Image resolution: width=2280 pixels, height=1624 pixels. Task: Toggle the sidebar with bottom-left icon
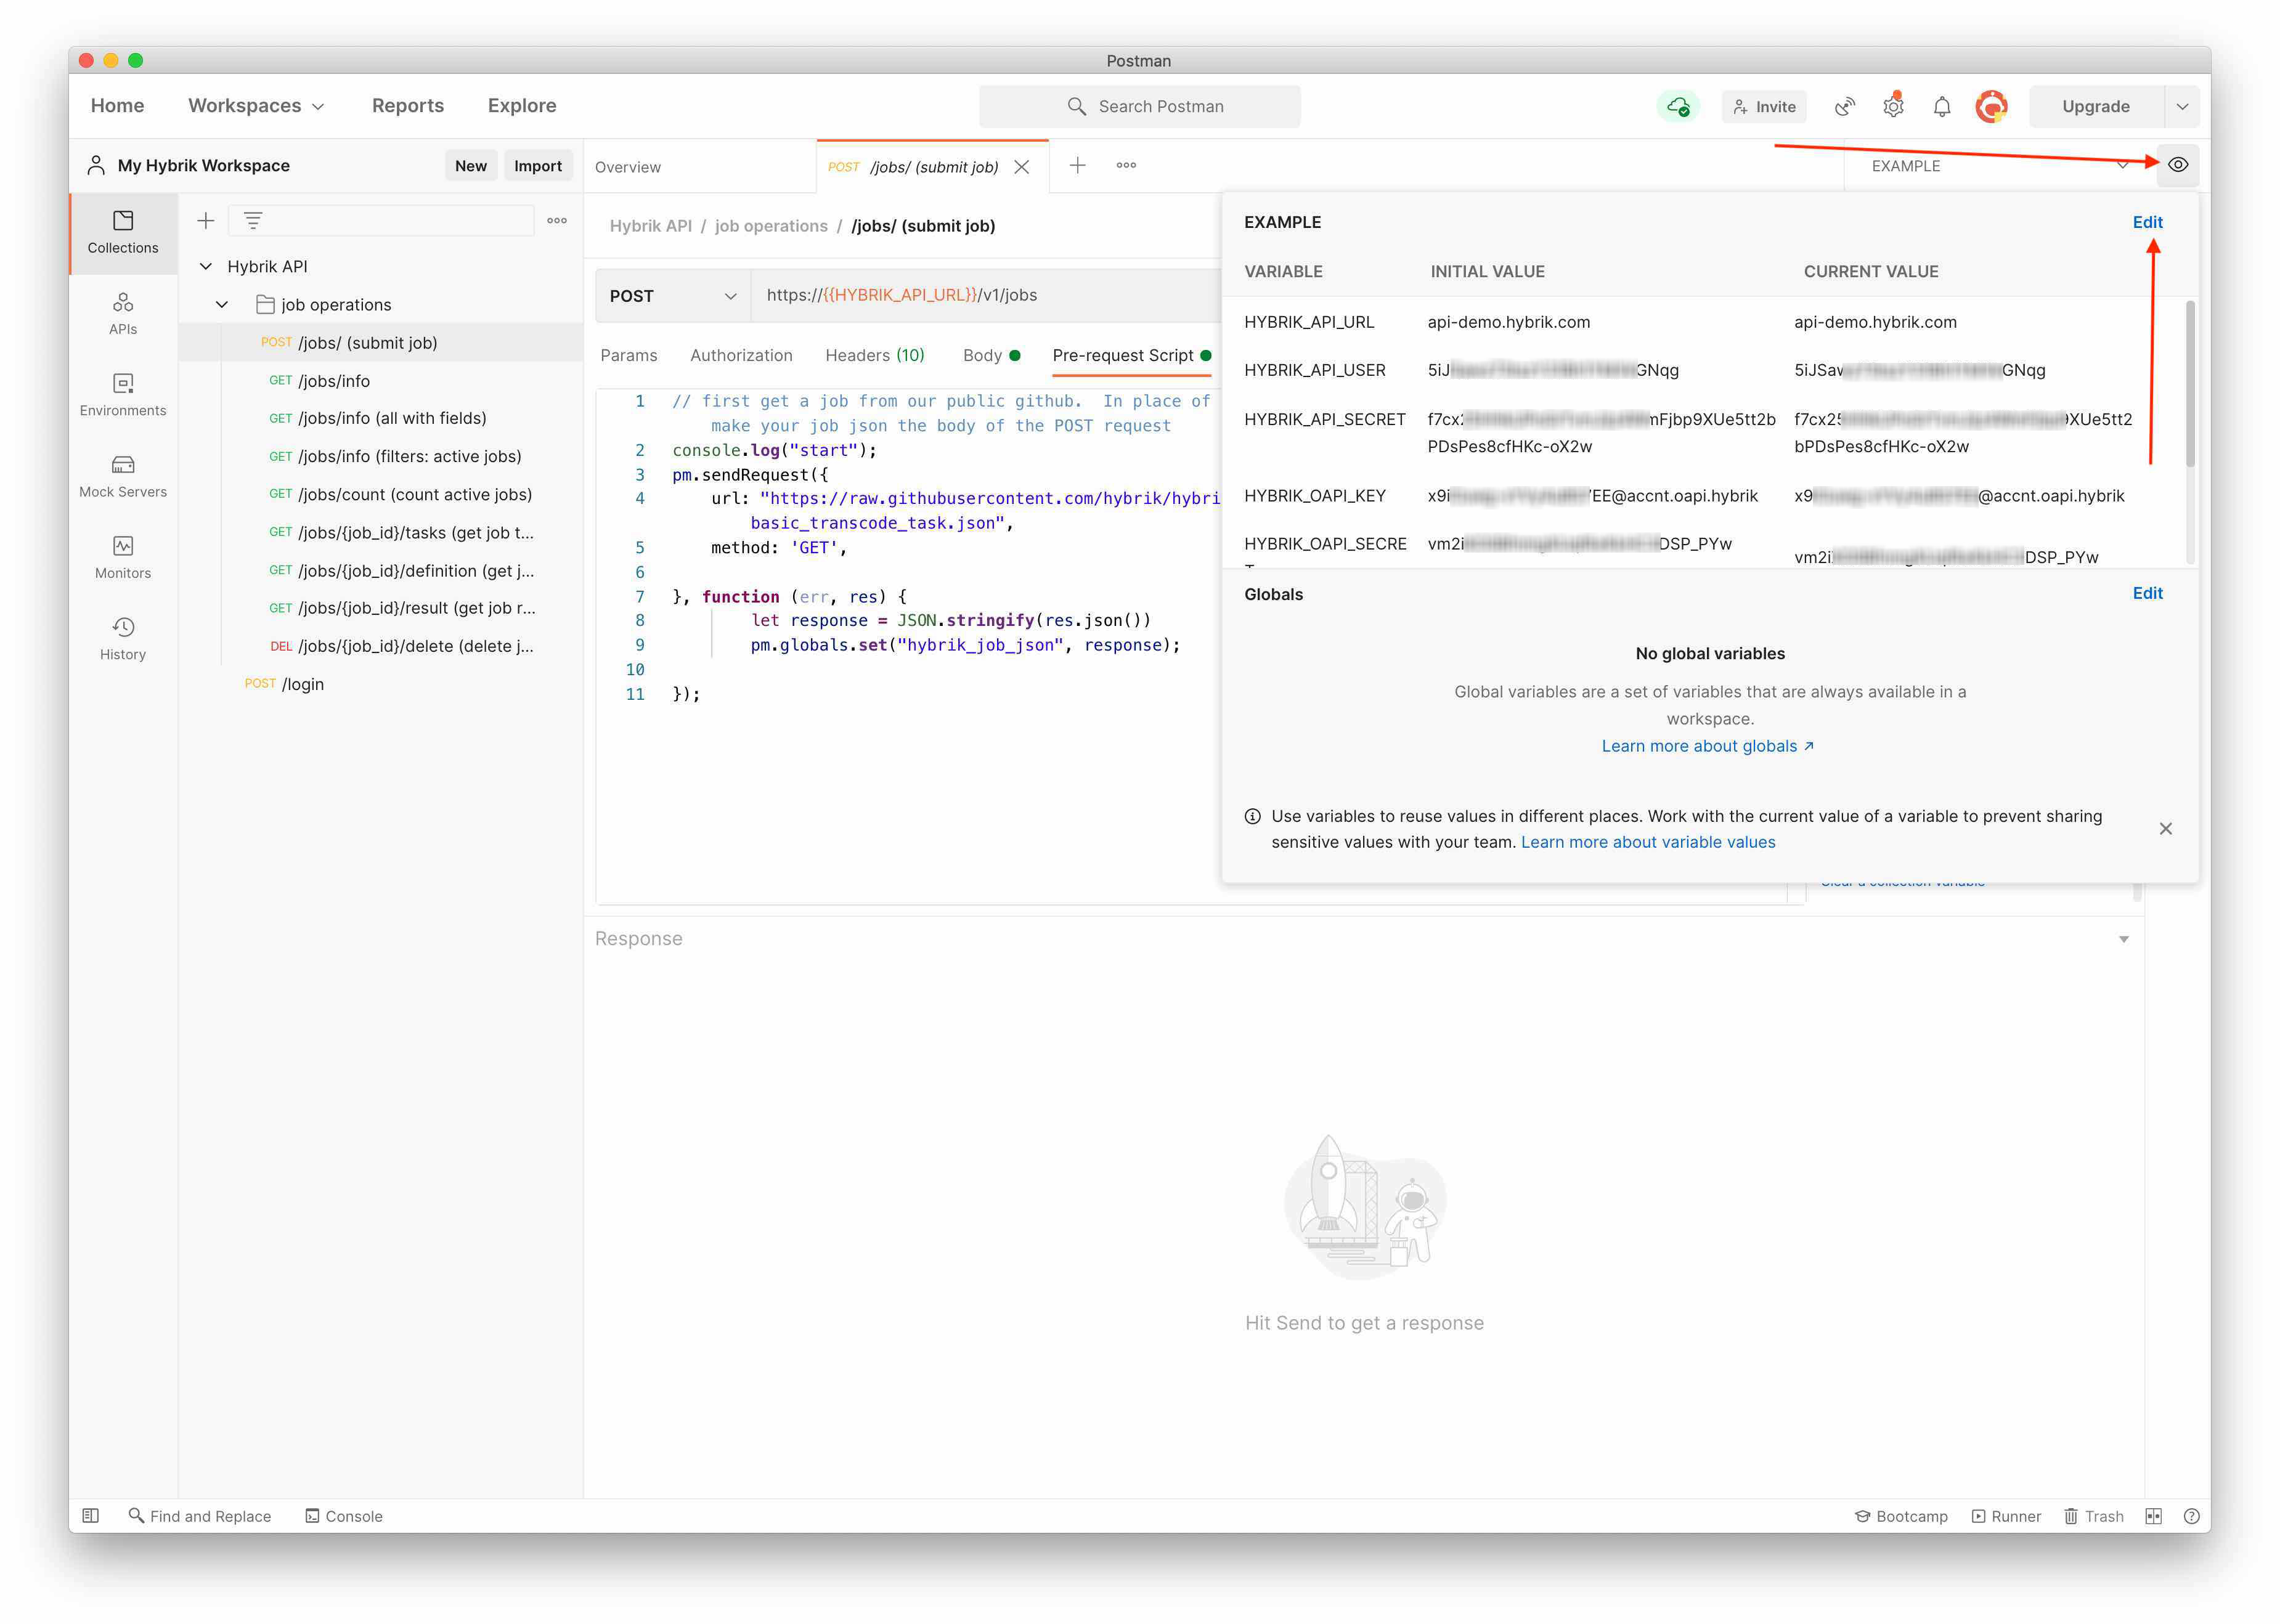(x=90, y=1516)
